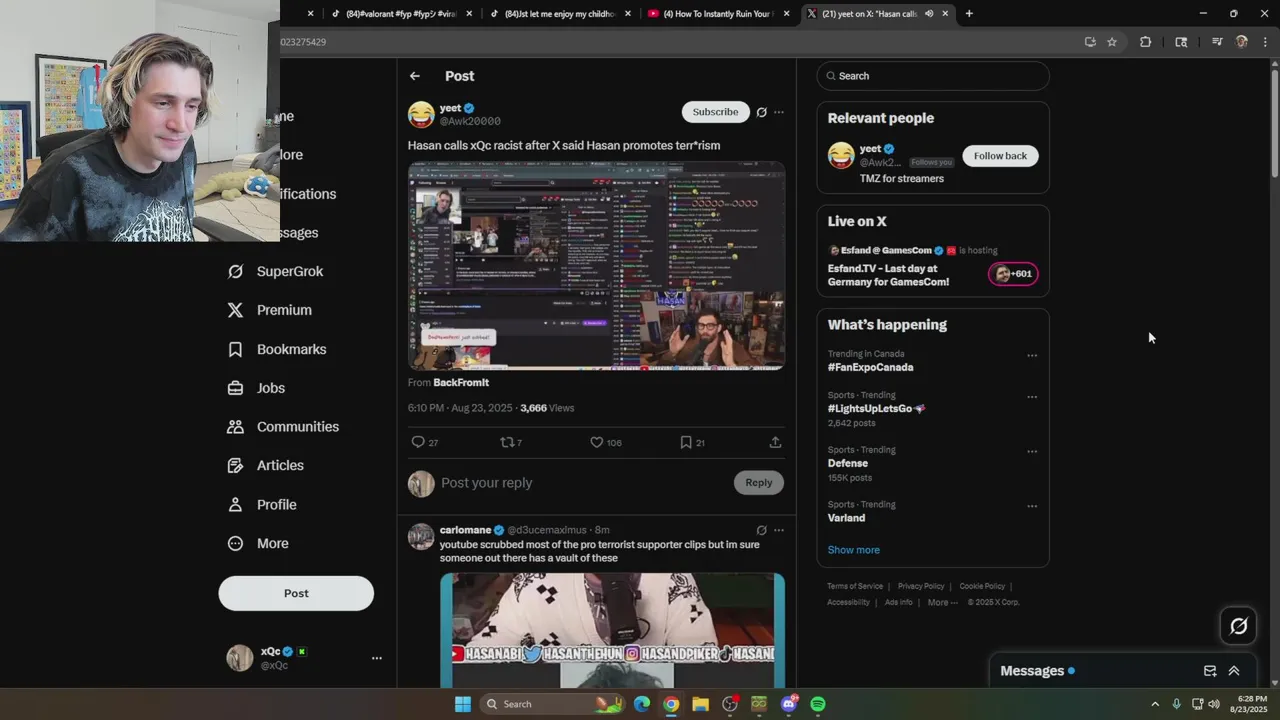This screenshot has height=720, width=1280.
Task: Open Discord from the taskbar
Action: click(789, 704)
